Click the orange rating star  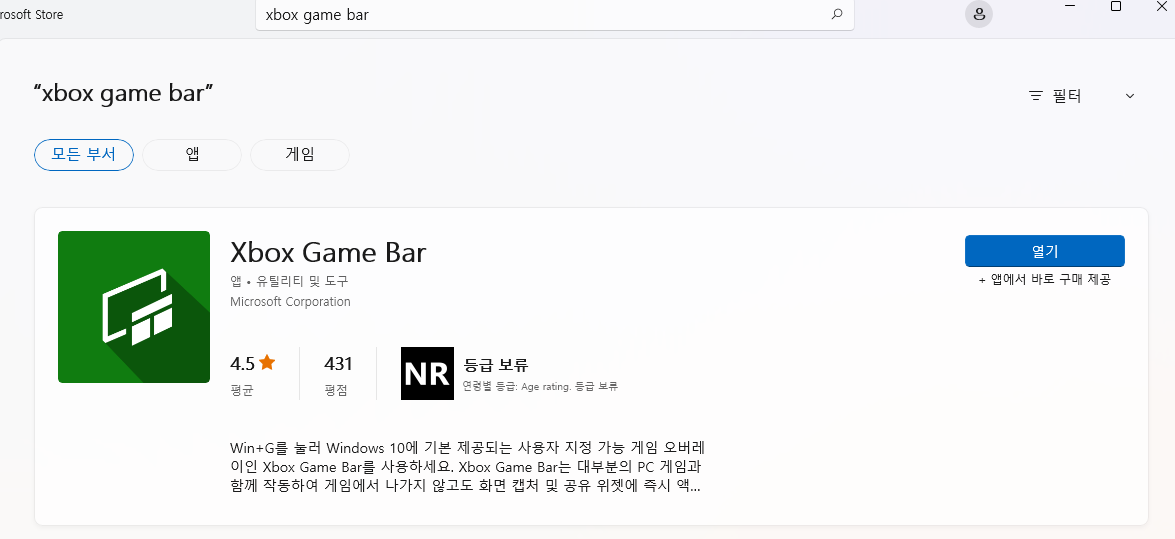point(268,363)
